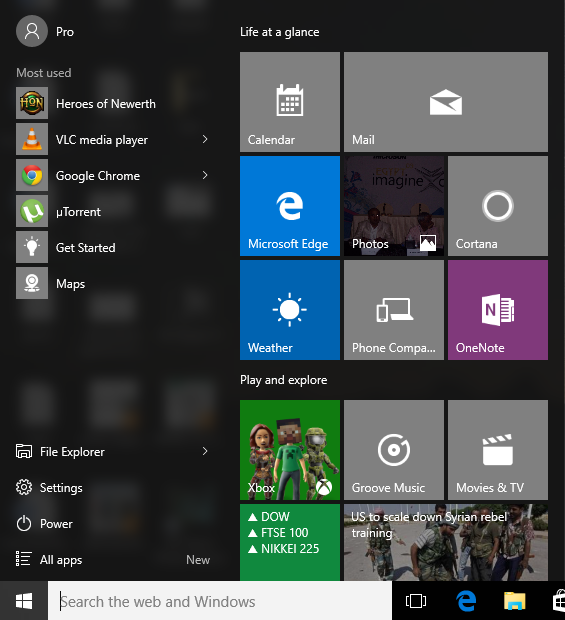Viewport: 565px width, 620px height.
Task: Click the Life at a glance group title
Action: tap(280, 32)
